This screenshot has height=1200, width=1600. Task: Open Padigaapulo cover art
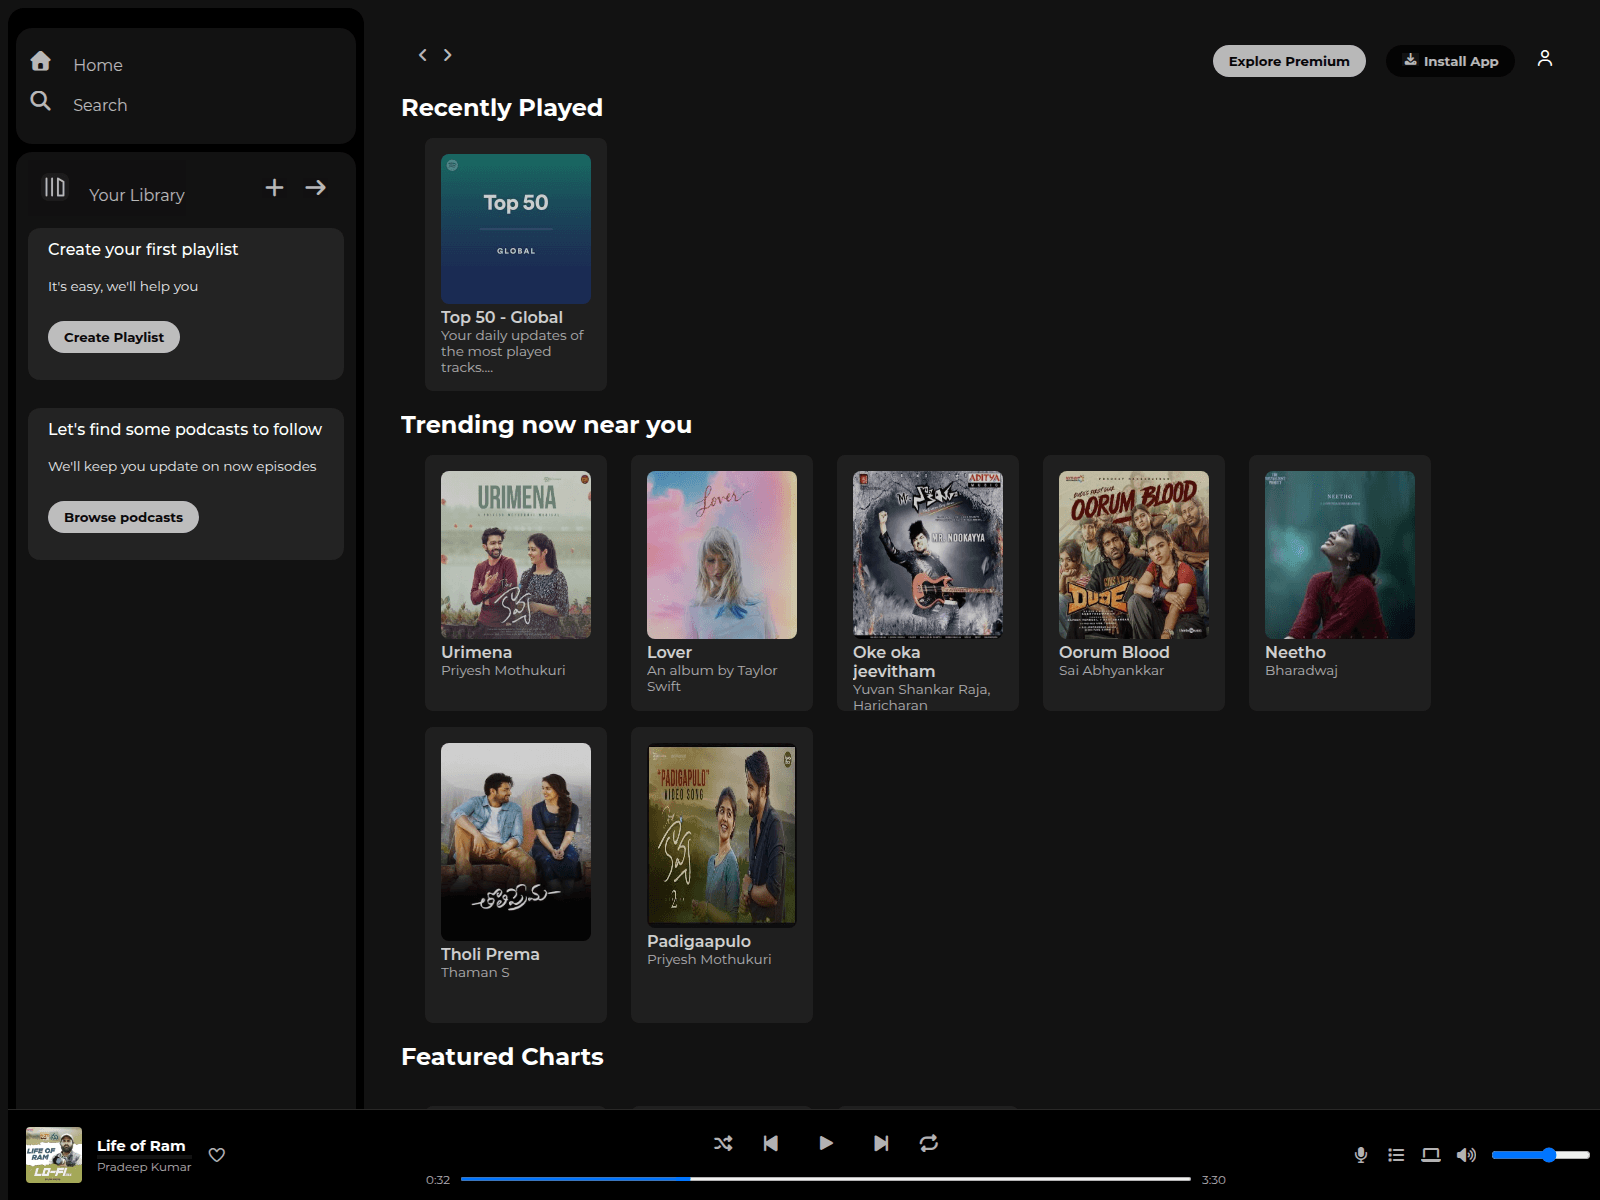[722, 835]
